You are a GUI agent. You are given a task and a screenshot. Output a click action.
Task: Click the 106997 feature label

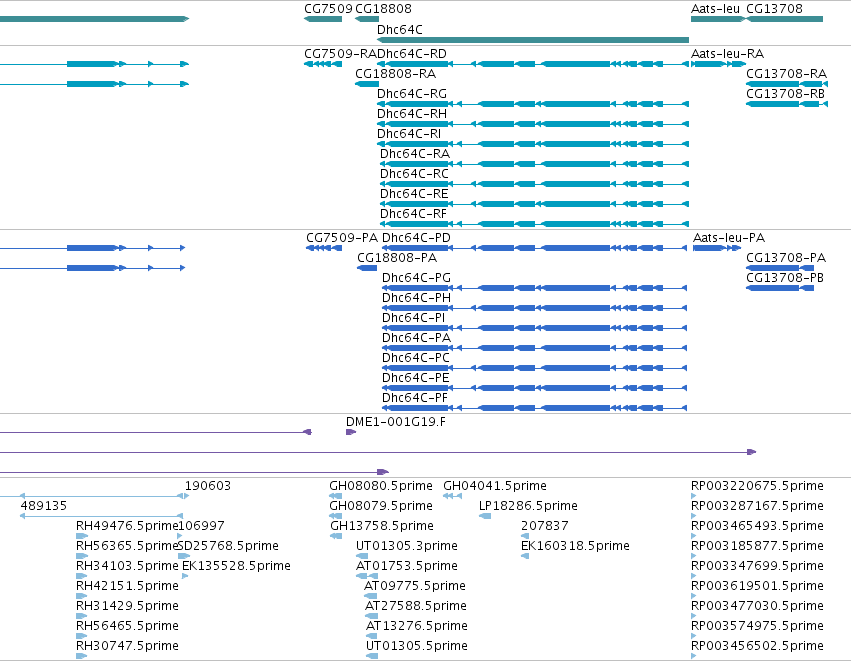[201, 526]
